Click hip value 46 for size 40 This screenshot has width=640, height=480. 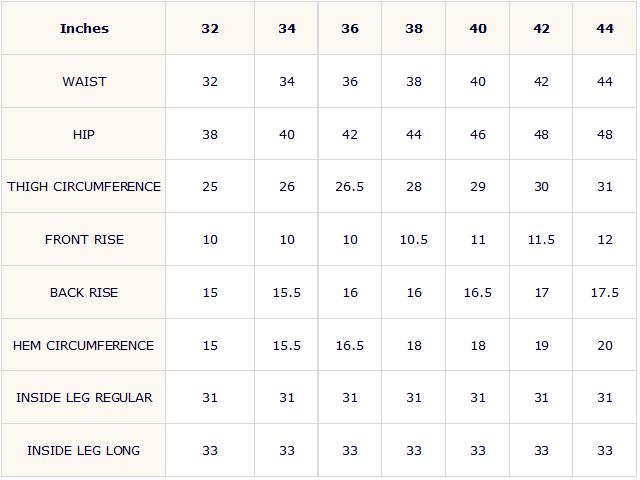click(x=478, y=134)
